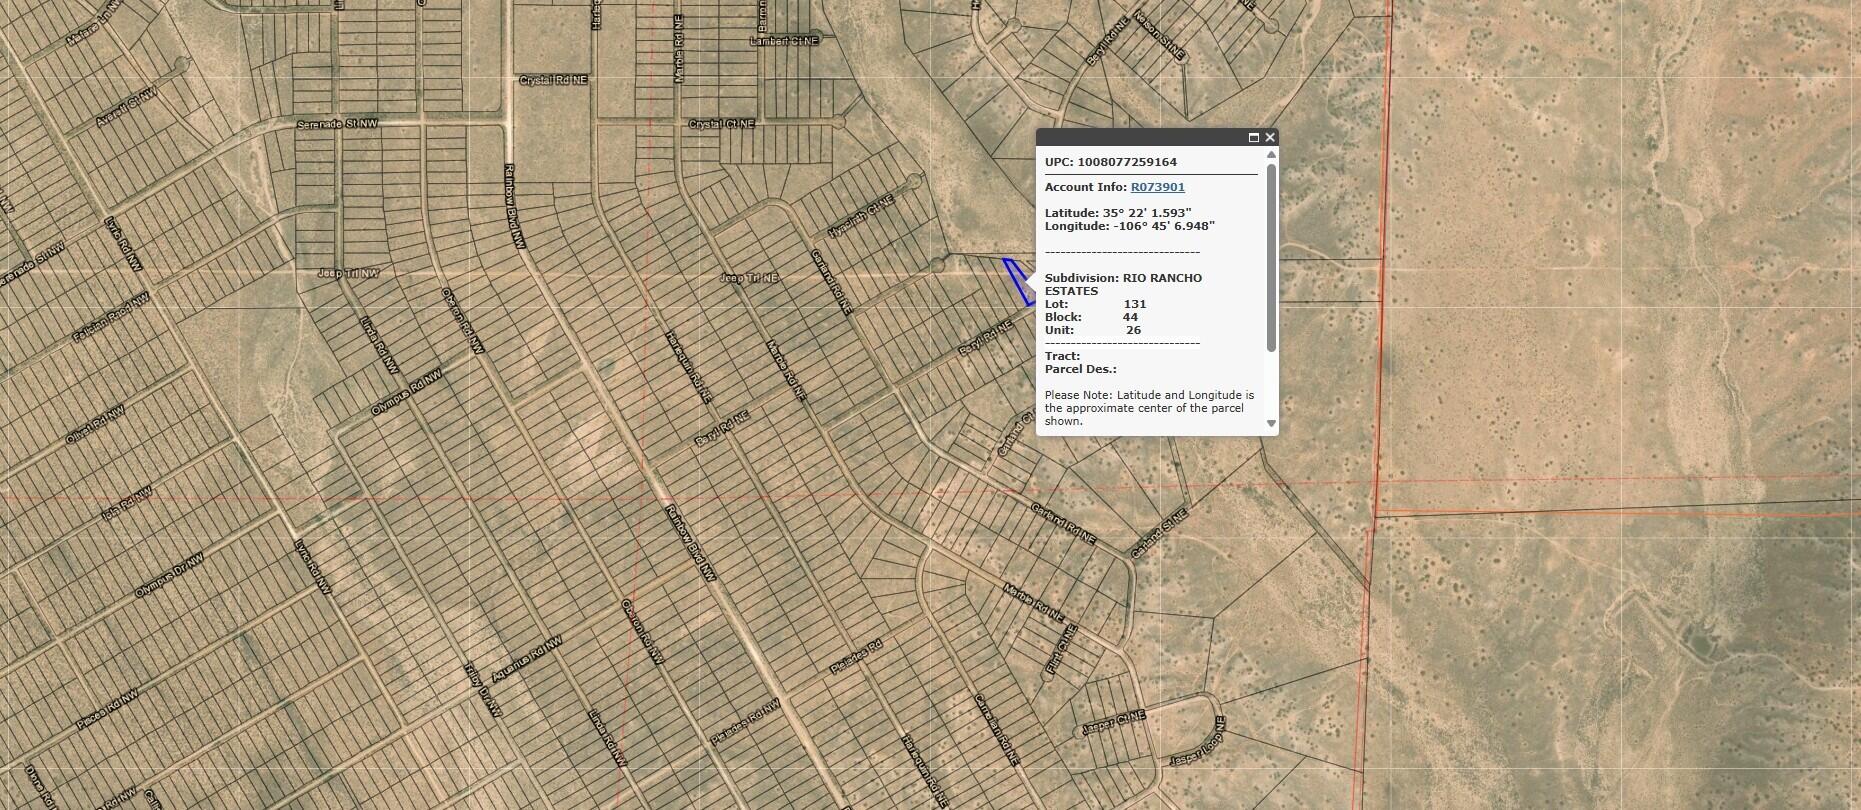Click the Tract label in popup
Screen dimensions: 1861x810
point(1063,356)
